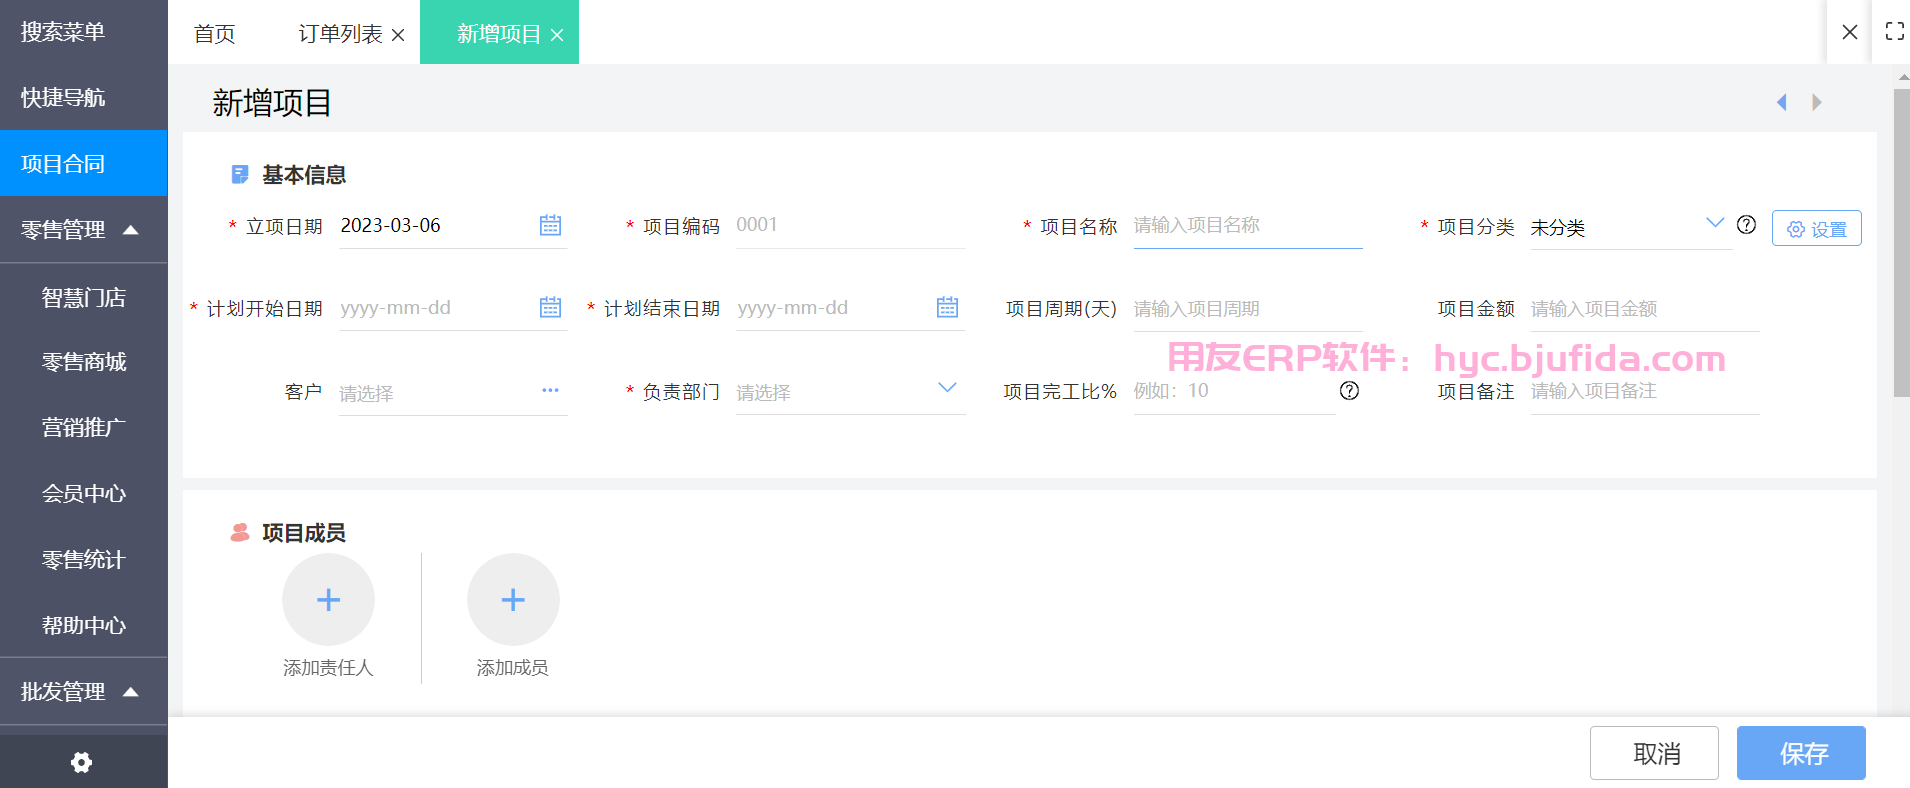Image resolution: width=1910 pixels, height=788 pixels.
Task: Switch to 订单列表 tab
Action: [x=340, y=34]
